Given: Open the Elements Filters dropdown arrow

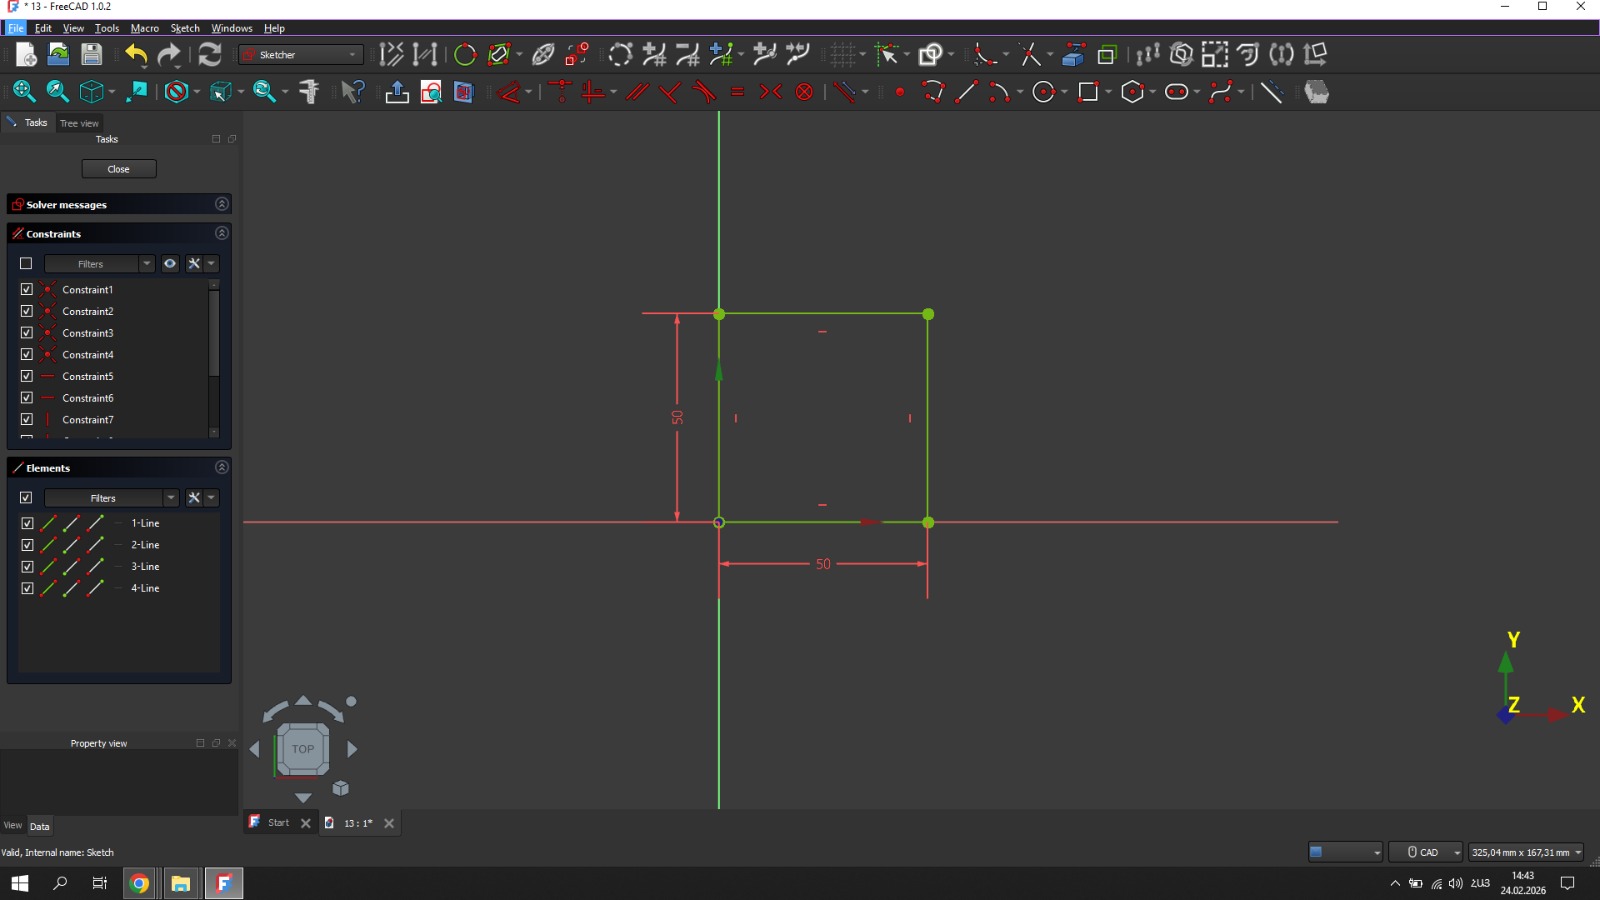Looking at the screenshot, I should 171,498.
